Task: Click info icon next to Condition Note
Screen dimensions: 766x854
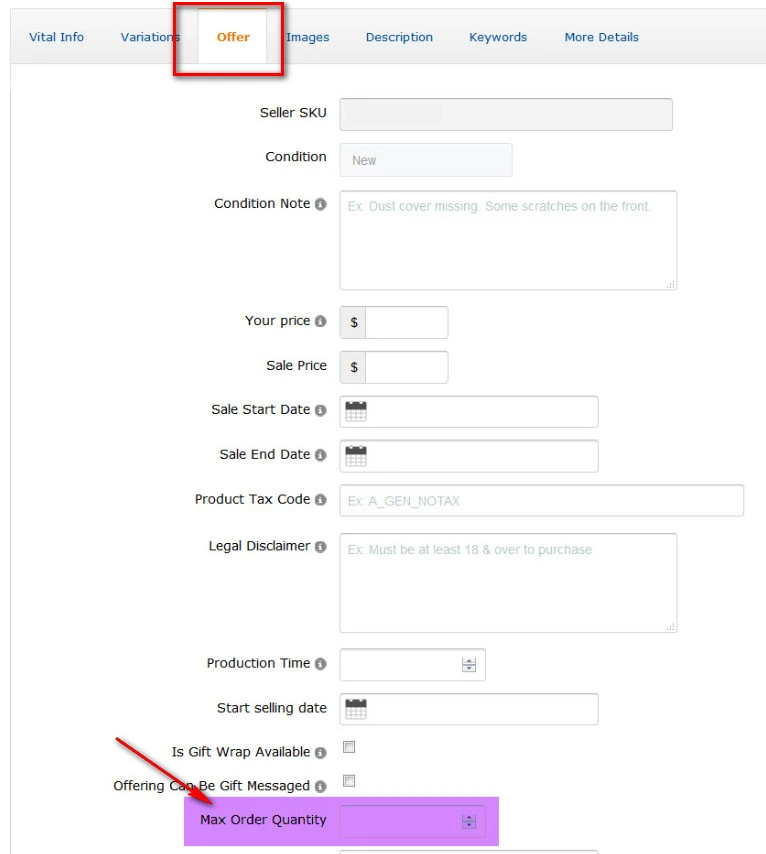Action: point(321,204)
